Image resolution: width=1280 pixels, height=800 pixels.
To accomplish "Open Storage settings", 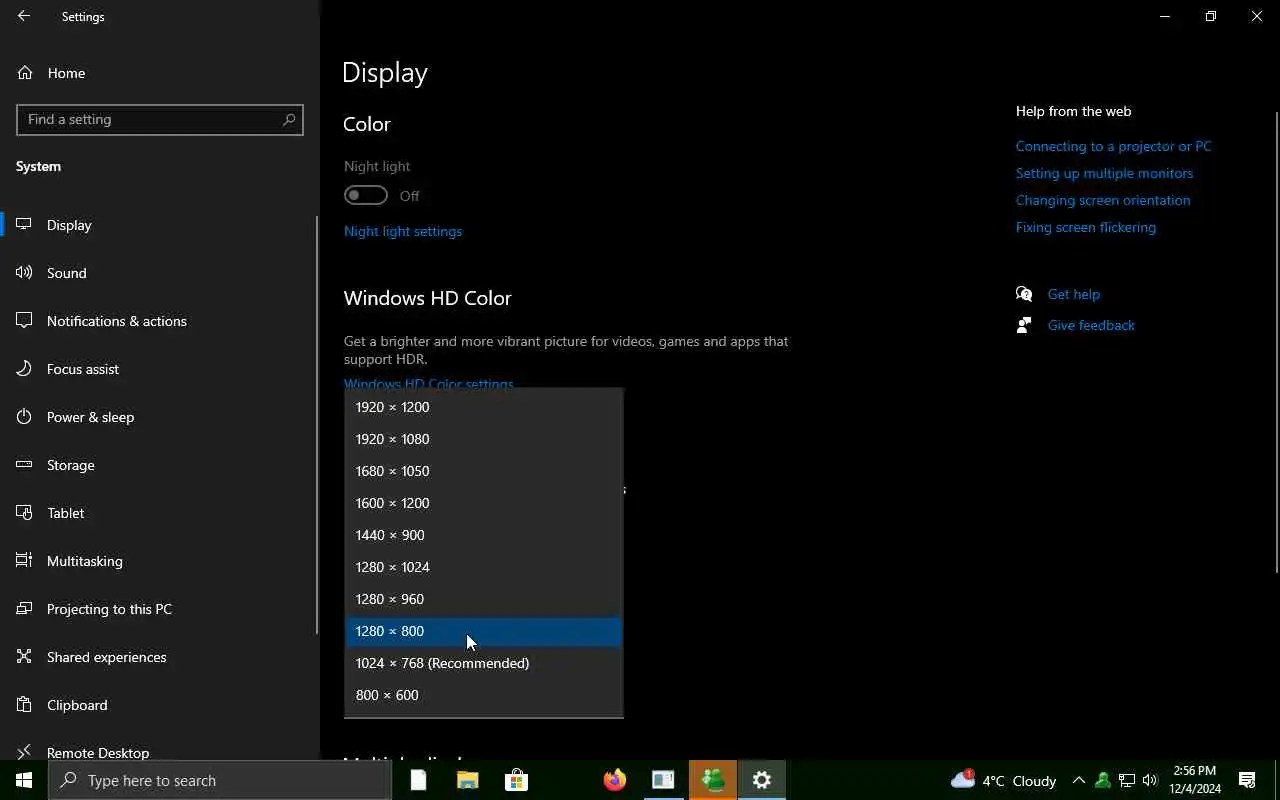I will coord(160,465).
